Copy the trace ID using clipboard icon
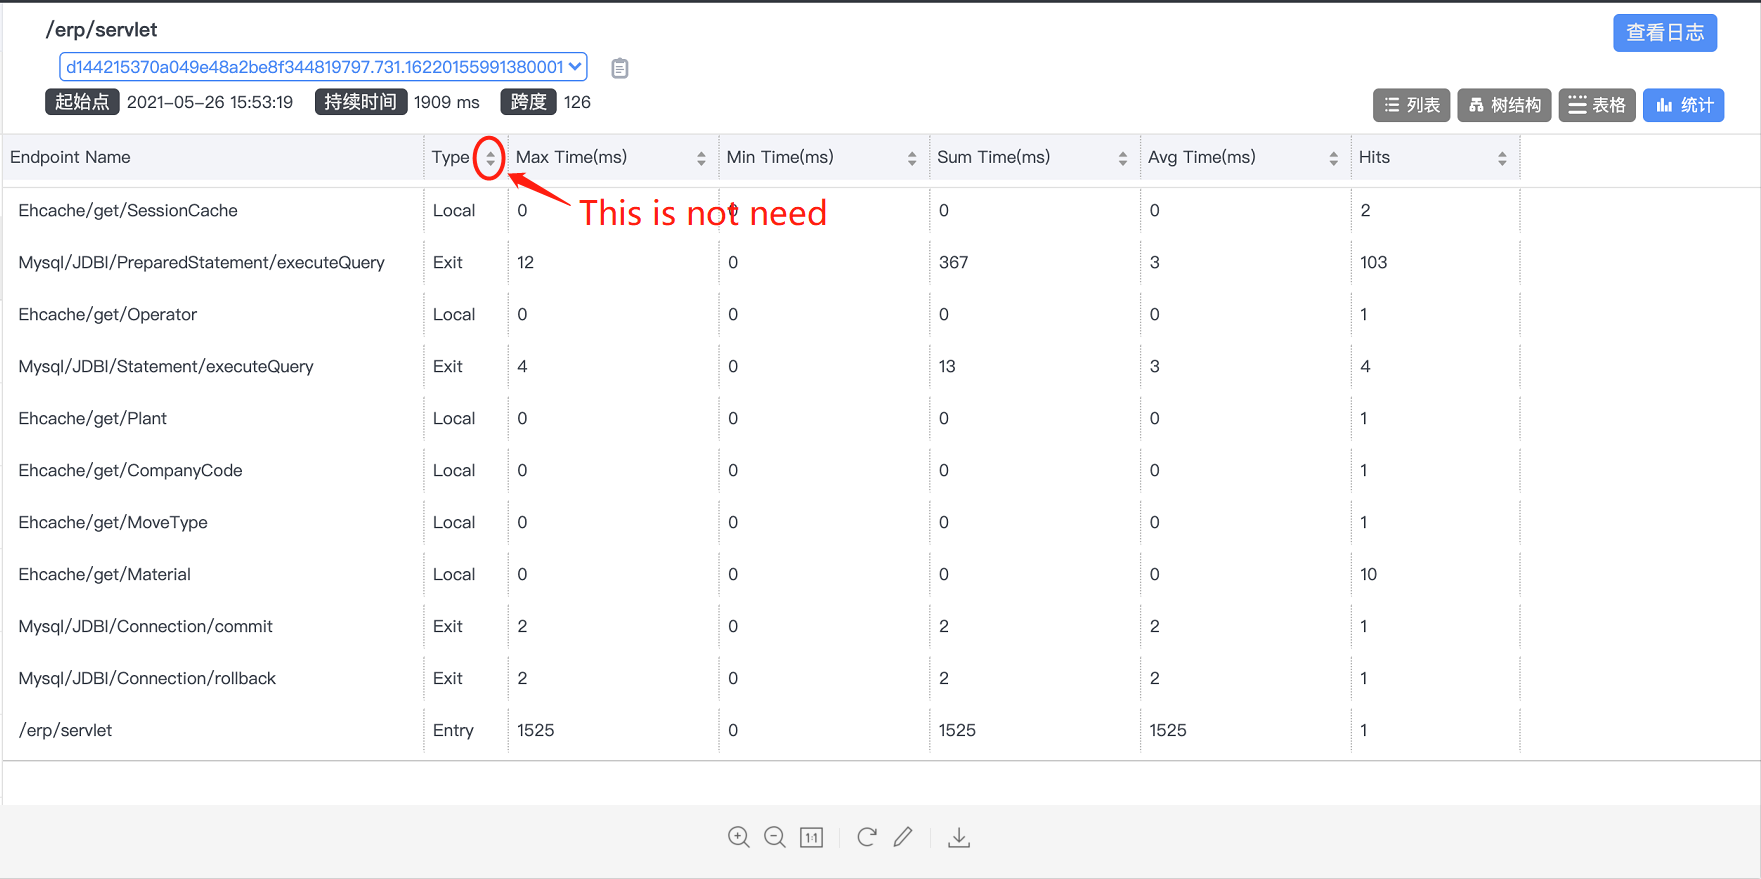Image resolution: width=1761 pixels, height=879 pixels. tap(620, 68)
